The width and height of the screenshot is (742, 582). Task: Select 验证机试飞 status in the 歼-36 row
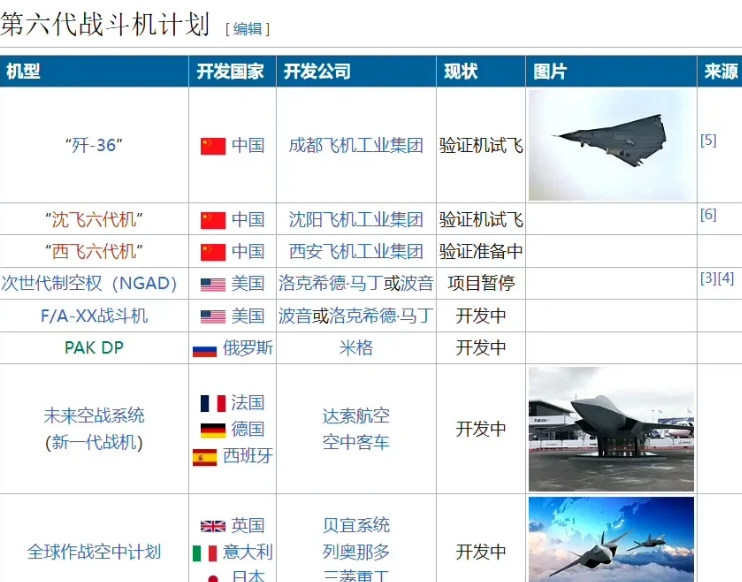pyautogui.click(x=481, y=145)
